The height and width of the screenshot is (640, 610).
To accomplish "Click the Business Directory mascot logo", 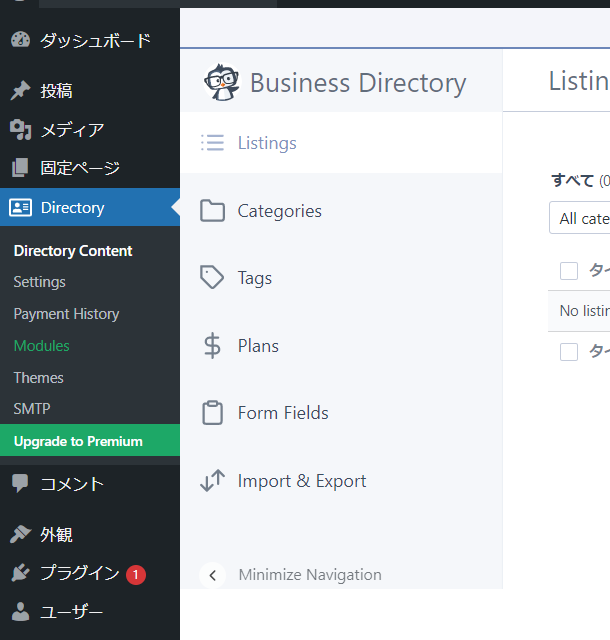I will click(221, 82).
